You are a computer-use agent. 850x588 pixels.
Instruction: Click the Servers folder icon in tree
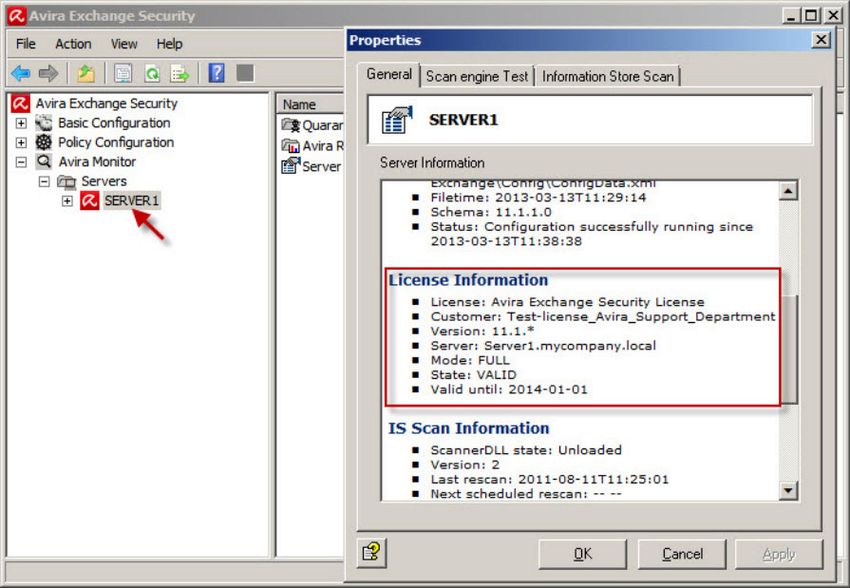66,181
